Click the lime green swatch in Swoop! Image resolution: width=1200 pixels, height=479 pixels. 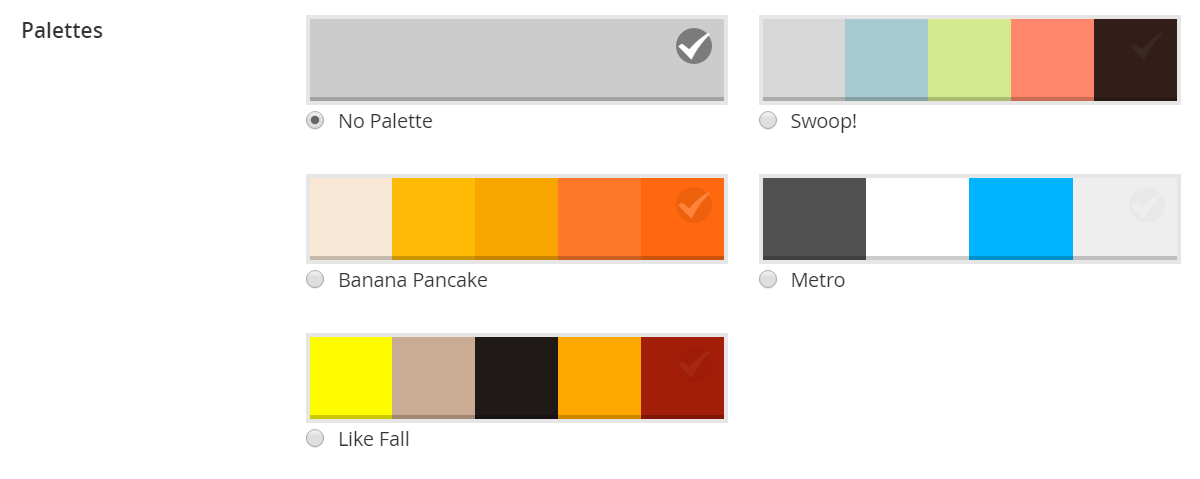(x=969, y=59)
